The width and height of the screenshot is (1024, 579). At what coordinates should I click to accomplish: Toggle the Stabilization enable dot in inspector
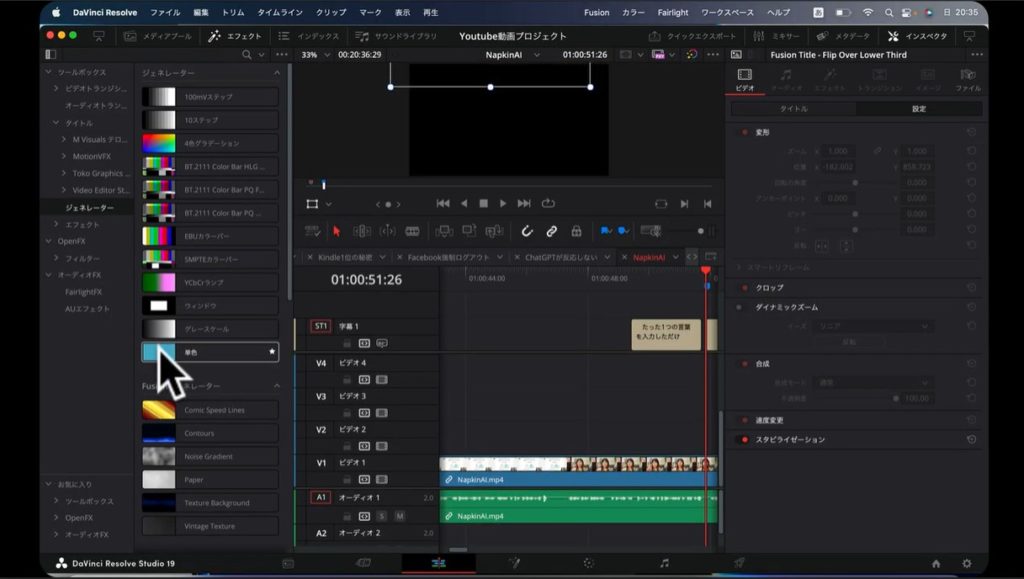744,439
